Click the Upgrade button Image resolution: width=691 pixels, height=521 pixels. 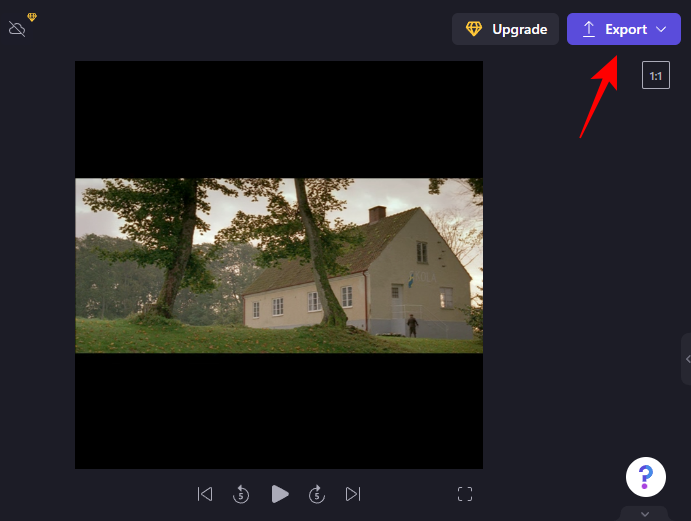point(505,29)
